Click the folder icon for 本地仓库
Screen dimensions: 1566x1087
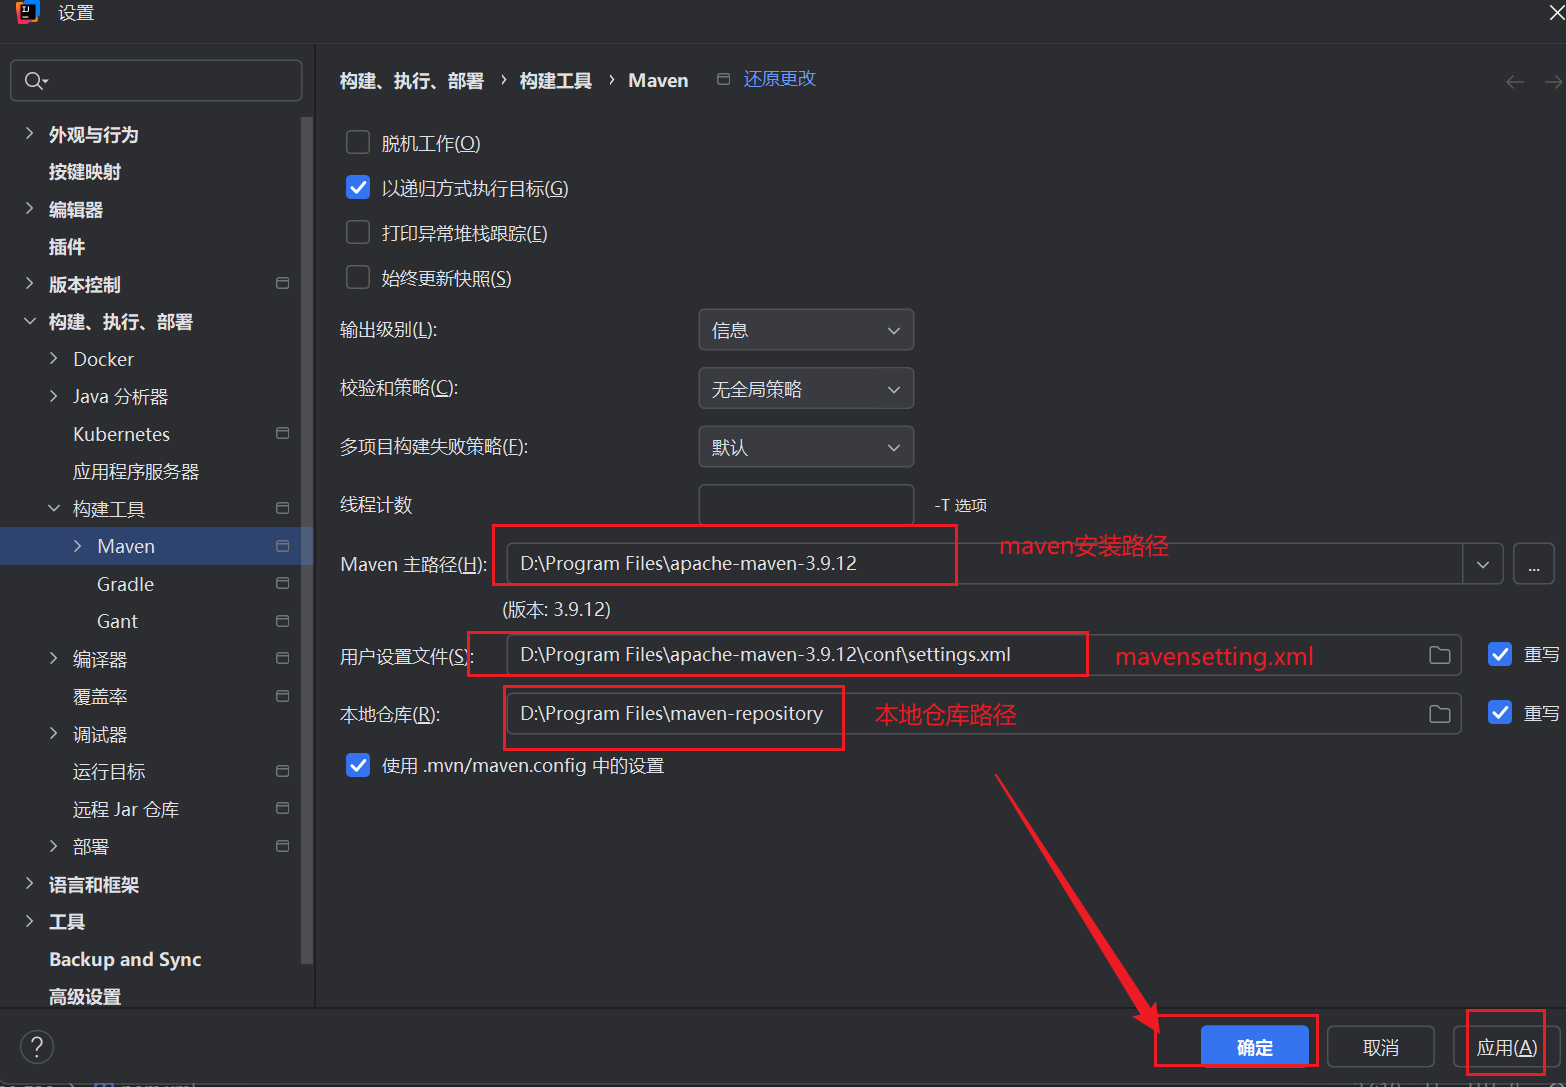[x=1440, y=714]
